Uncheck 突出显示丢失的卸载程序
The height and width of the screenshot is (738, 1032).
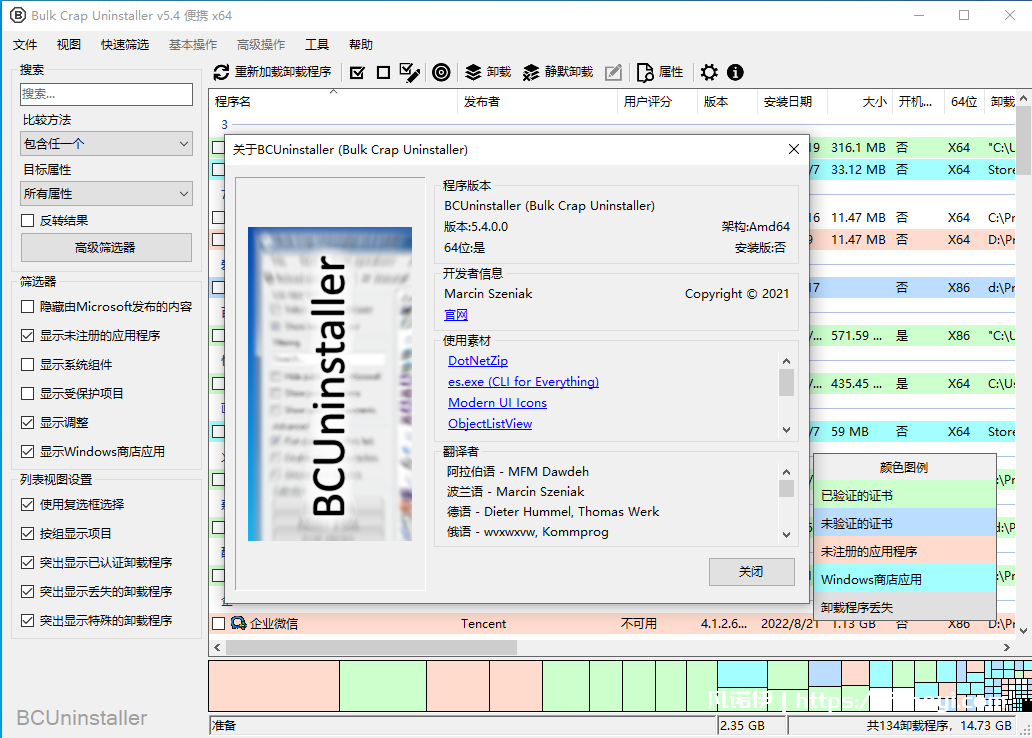coord(28,591)
